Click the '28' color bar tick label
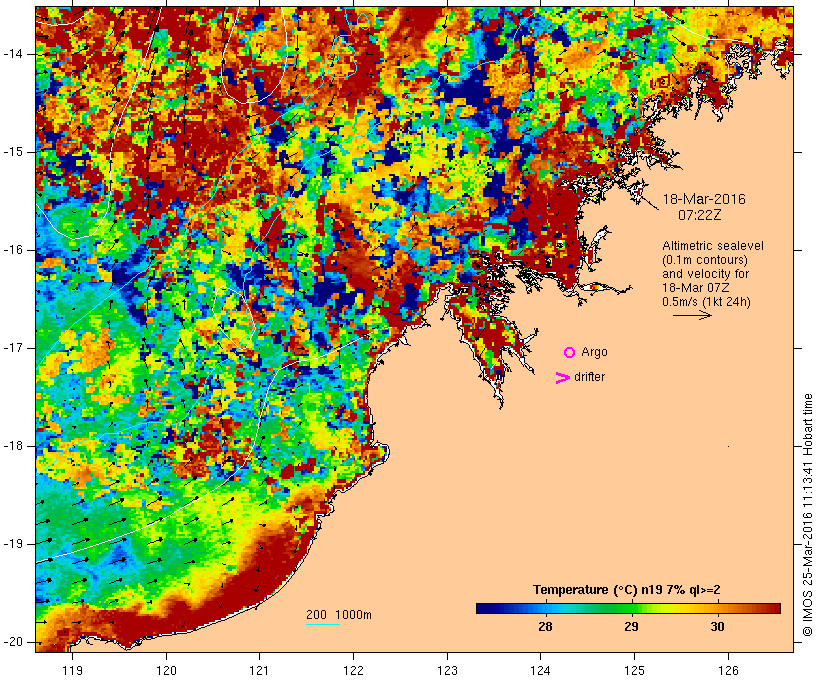This screenshot has height=680, width=820. [545, 626]
